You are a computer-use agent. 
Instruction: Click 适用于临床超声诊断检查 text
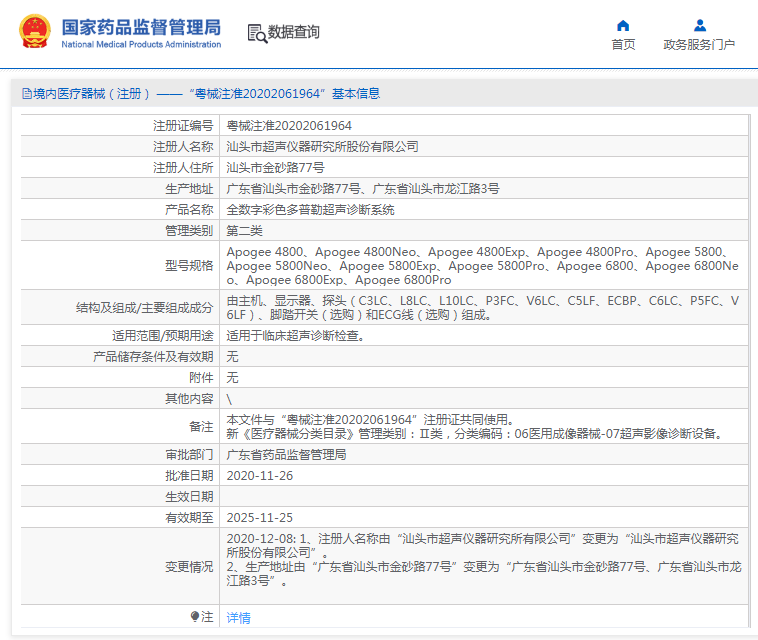coord(295,335)
